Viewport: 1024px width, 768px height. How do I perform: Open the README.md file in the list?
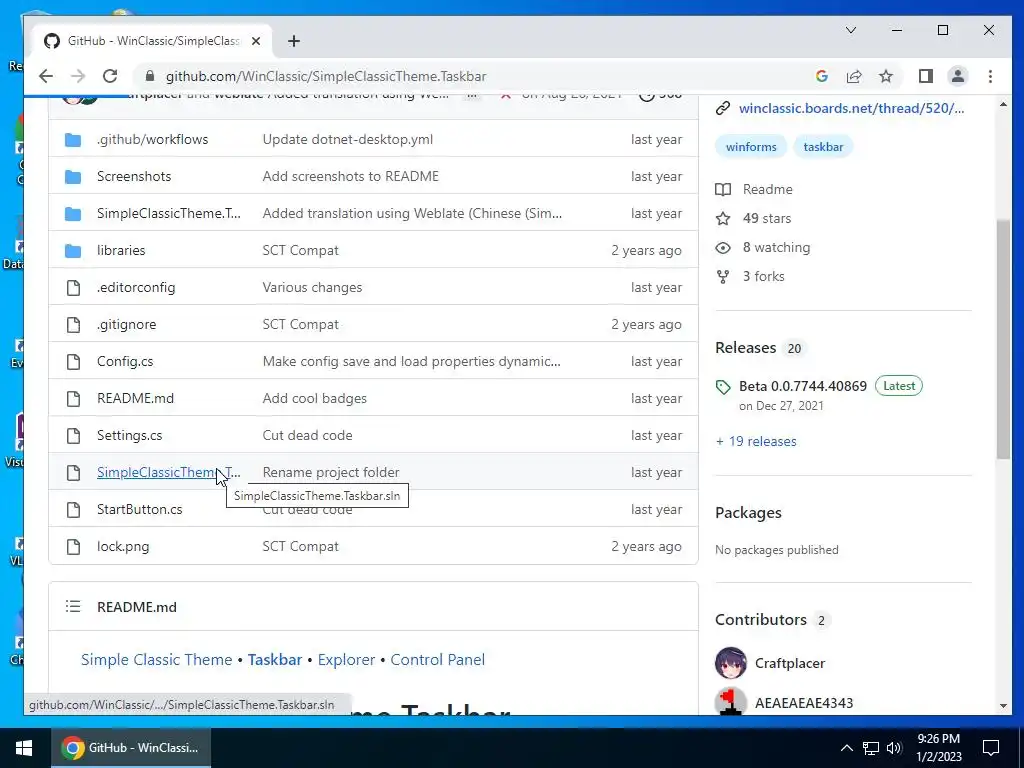pyautogui.click(x=135, y=398)
